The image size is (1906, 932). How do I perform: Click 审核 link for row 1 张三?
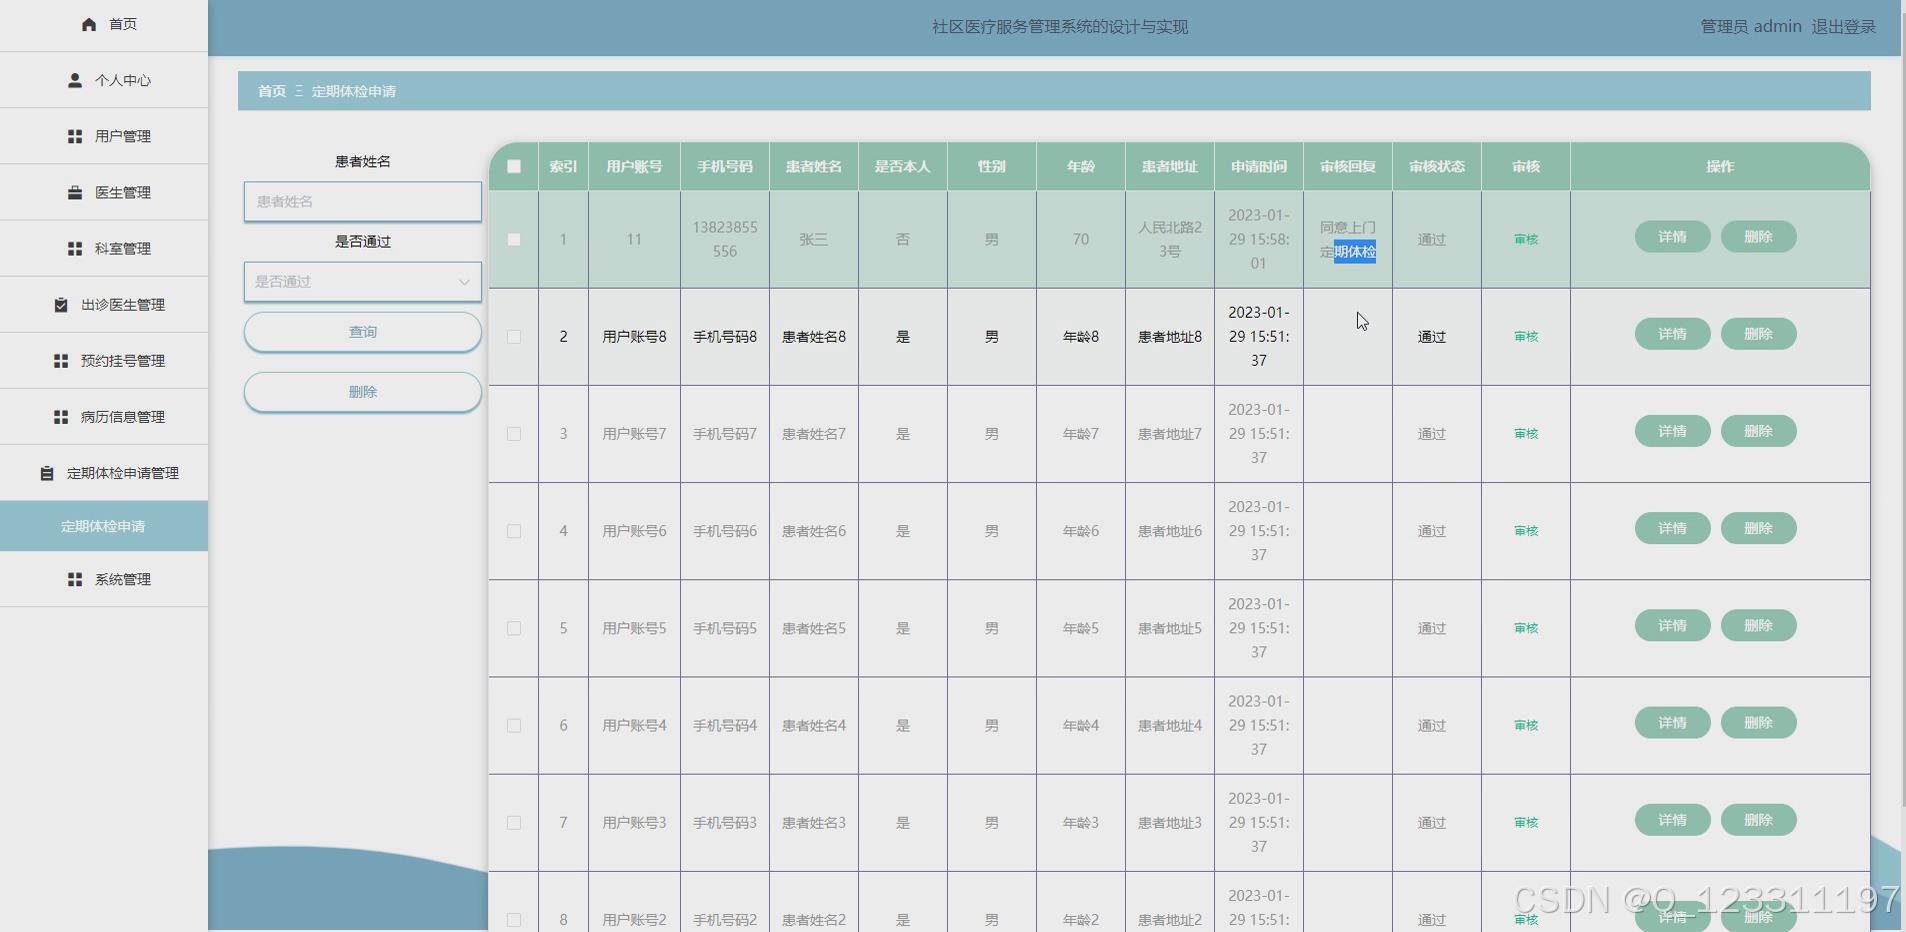click(1526, 239)
